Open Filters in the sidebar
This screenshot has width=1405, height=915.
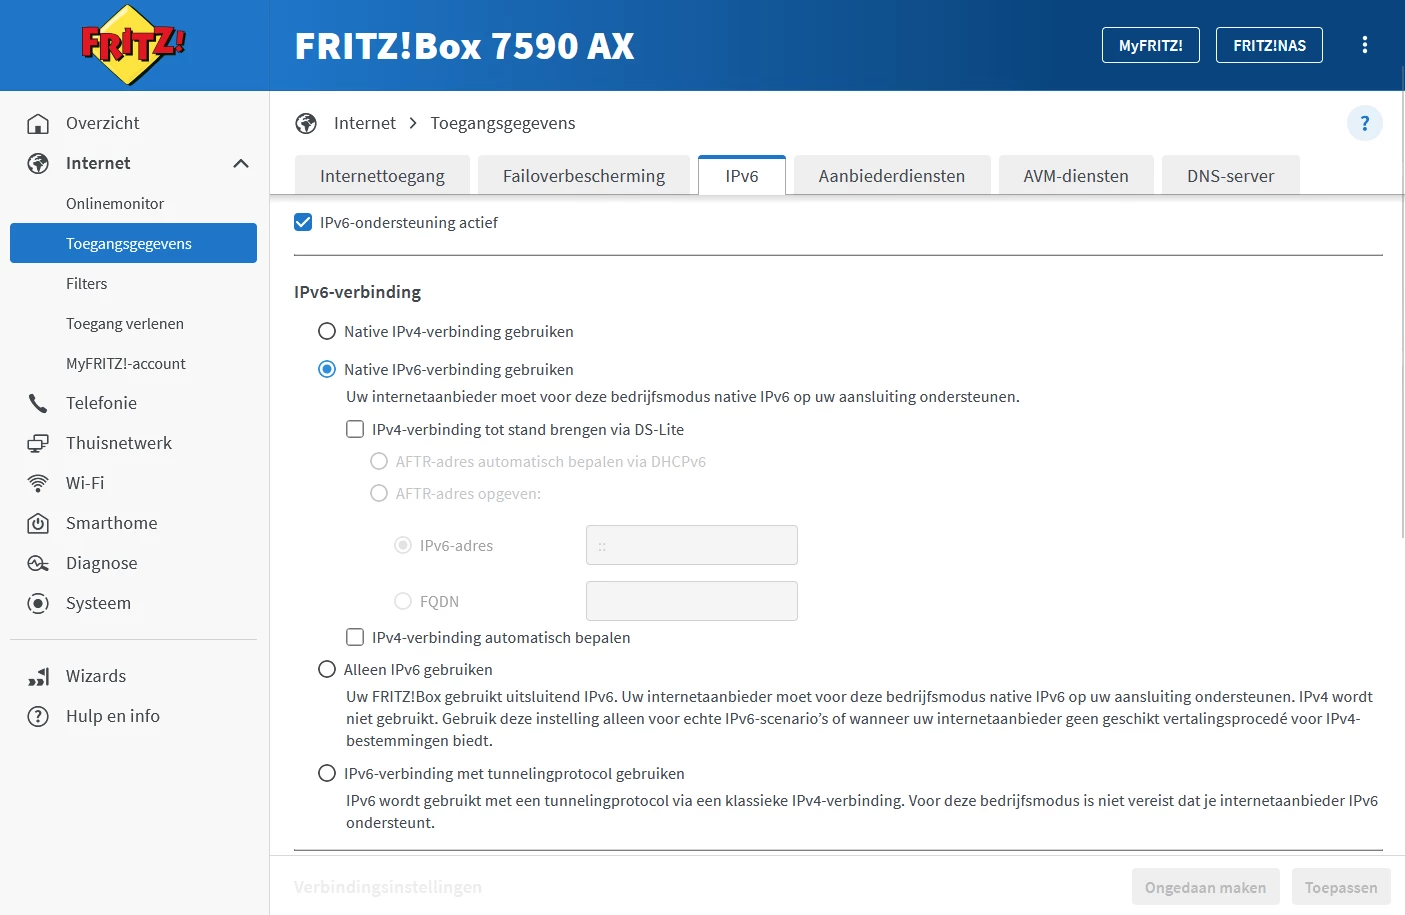pyautogui.click(x=133, y=283)
